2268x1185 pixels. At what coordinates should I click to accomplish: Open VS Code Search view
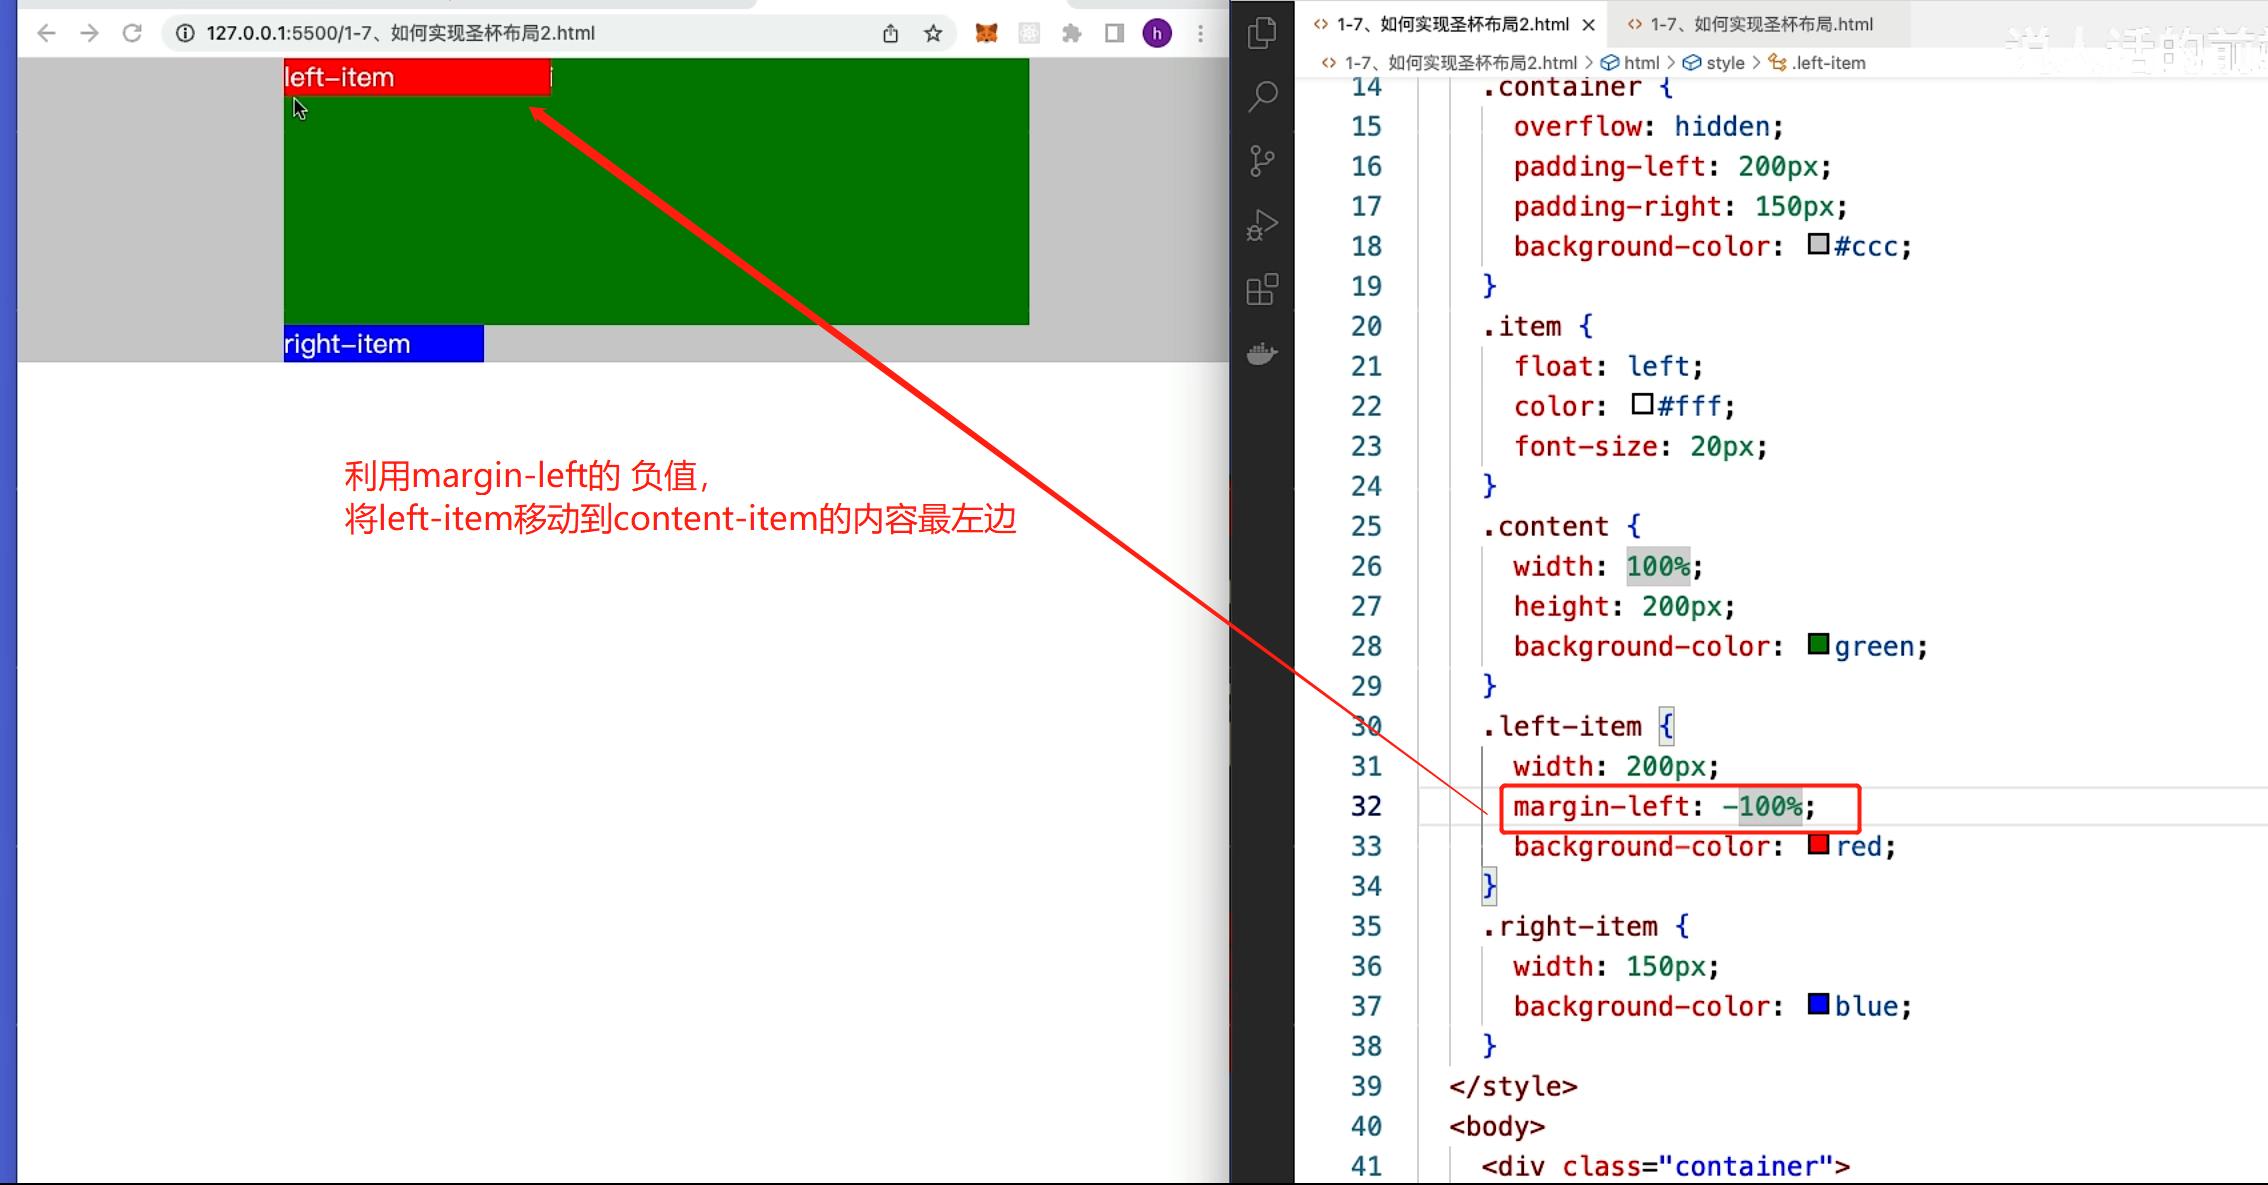(1263, 97)
